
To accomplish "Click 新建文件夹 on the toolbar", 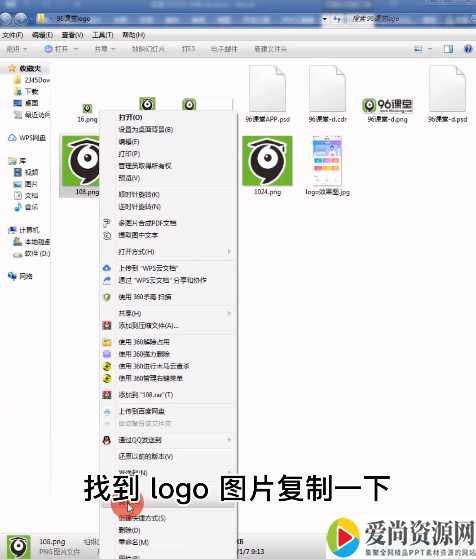I will (270, 49).
